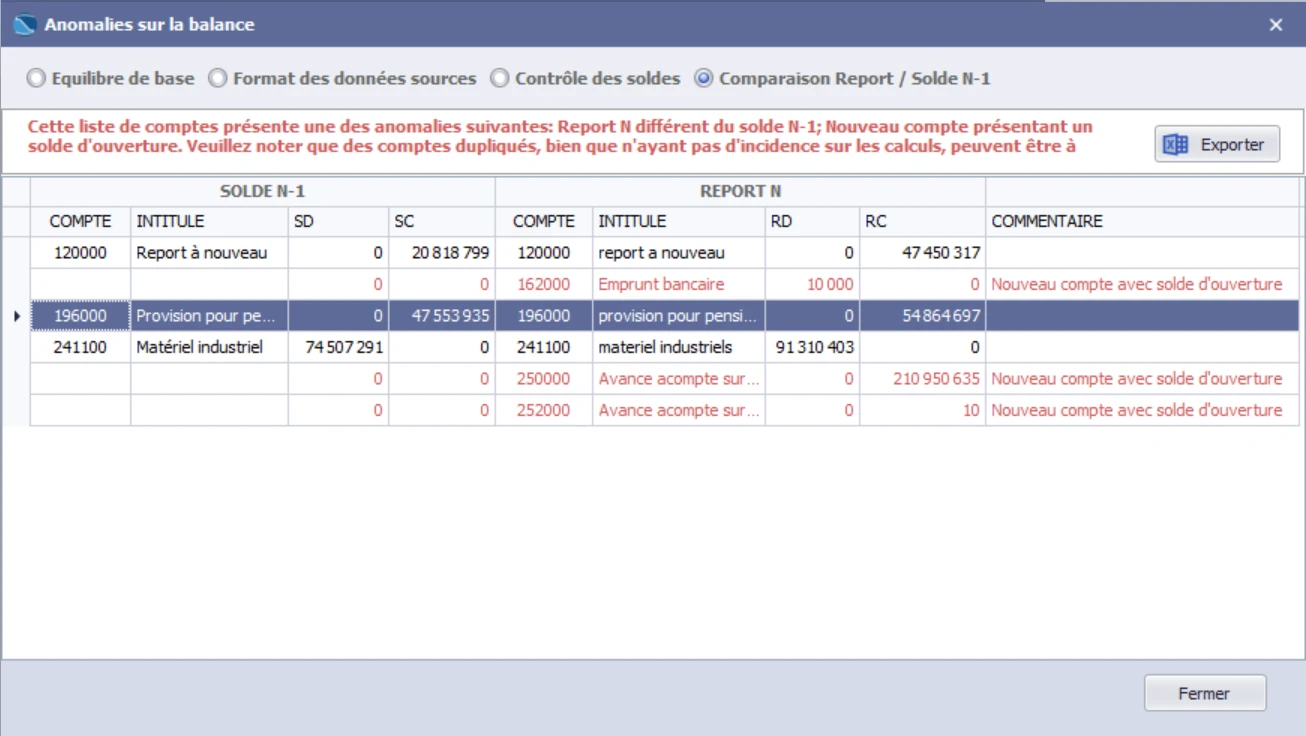Image resolution: width=1306 pixels, height=736 pixels.
Task: Click the Exporter button
Action: 1217,144
